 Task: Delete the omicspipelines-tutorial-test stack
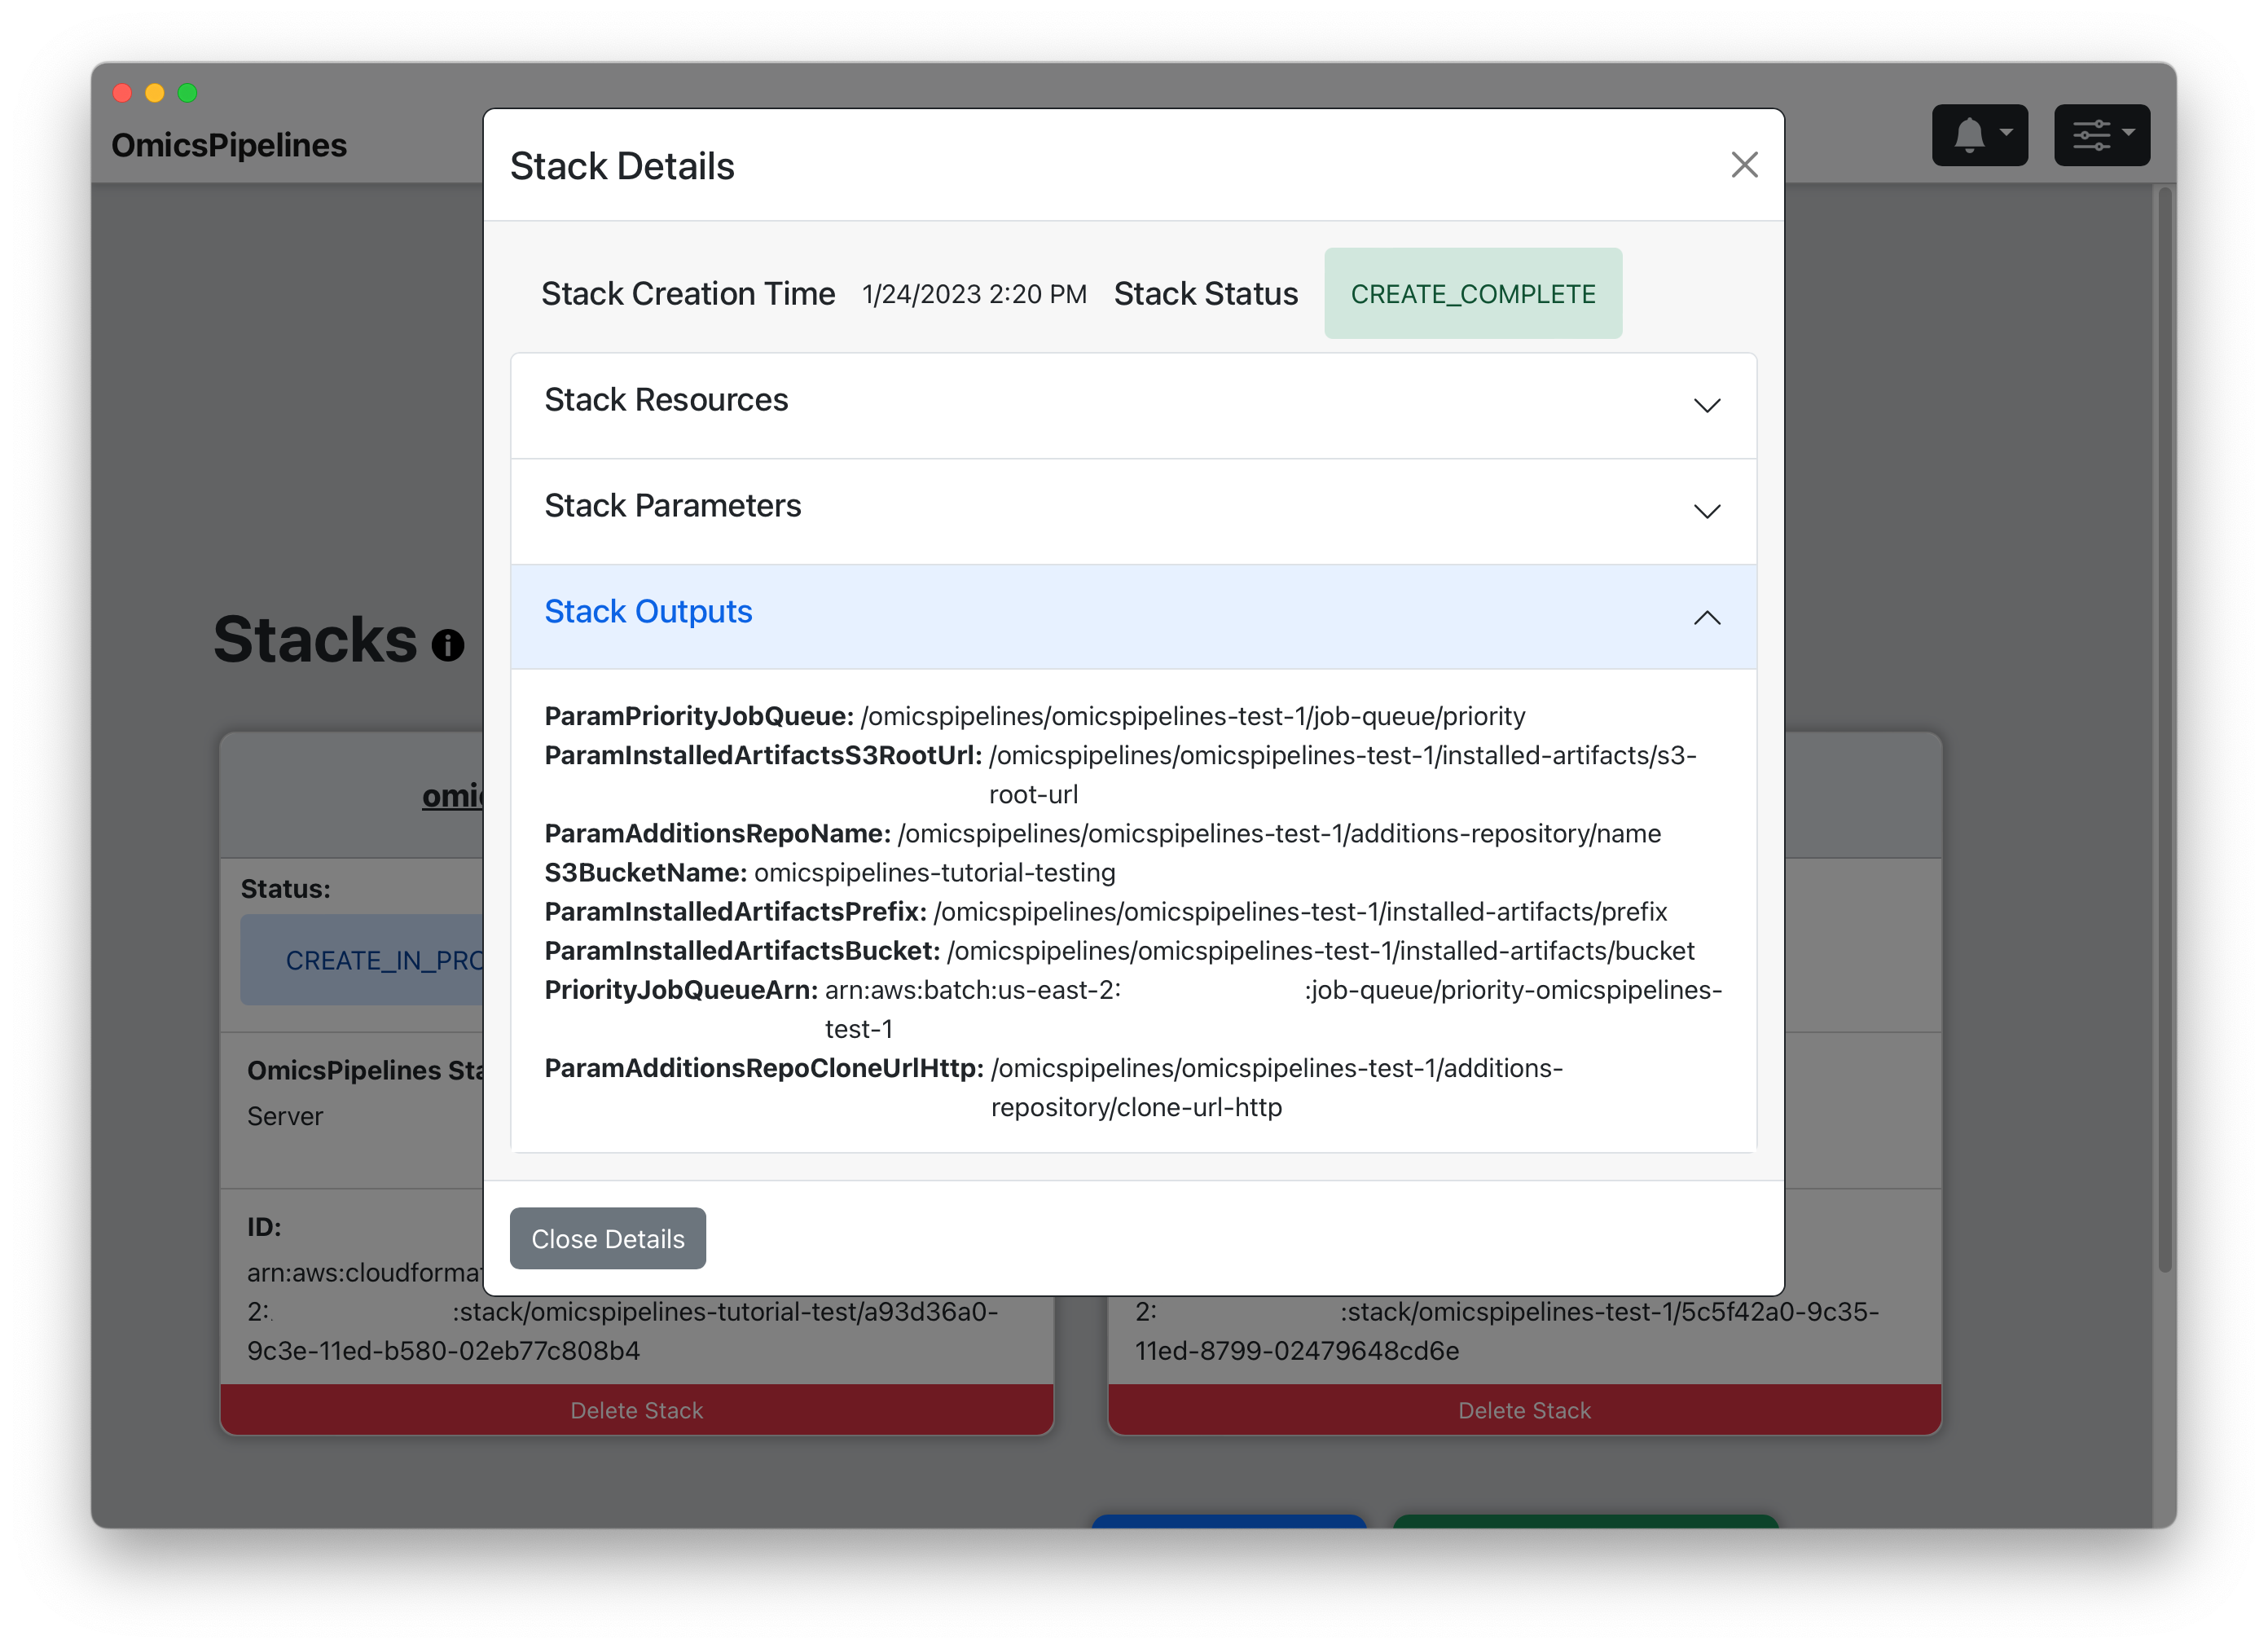tap(636, 1410)
